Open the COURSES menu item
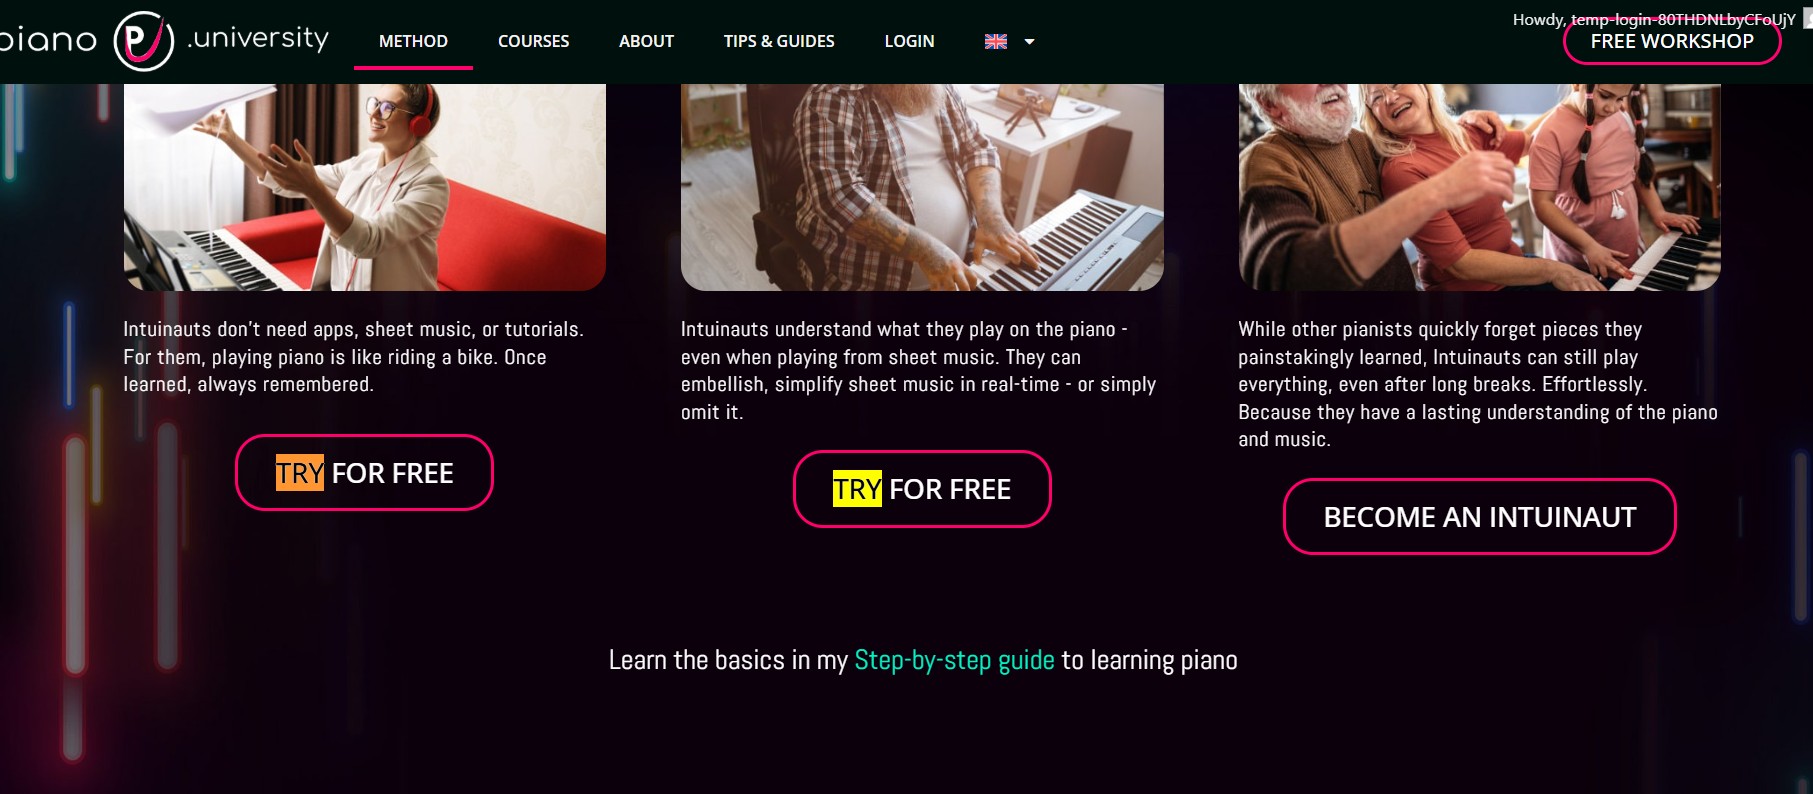The height and width of the screenshot is (794, 1813). (534, 41)
